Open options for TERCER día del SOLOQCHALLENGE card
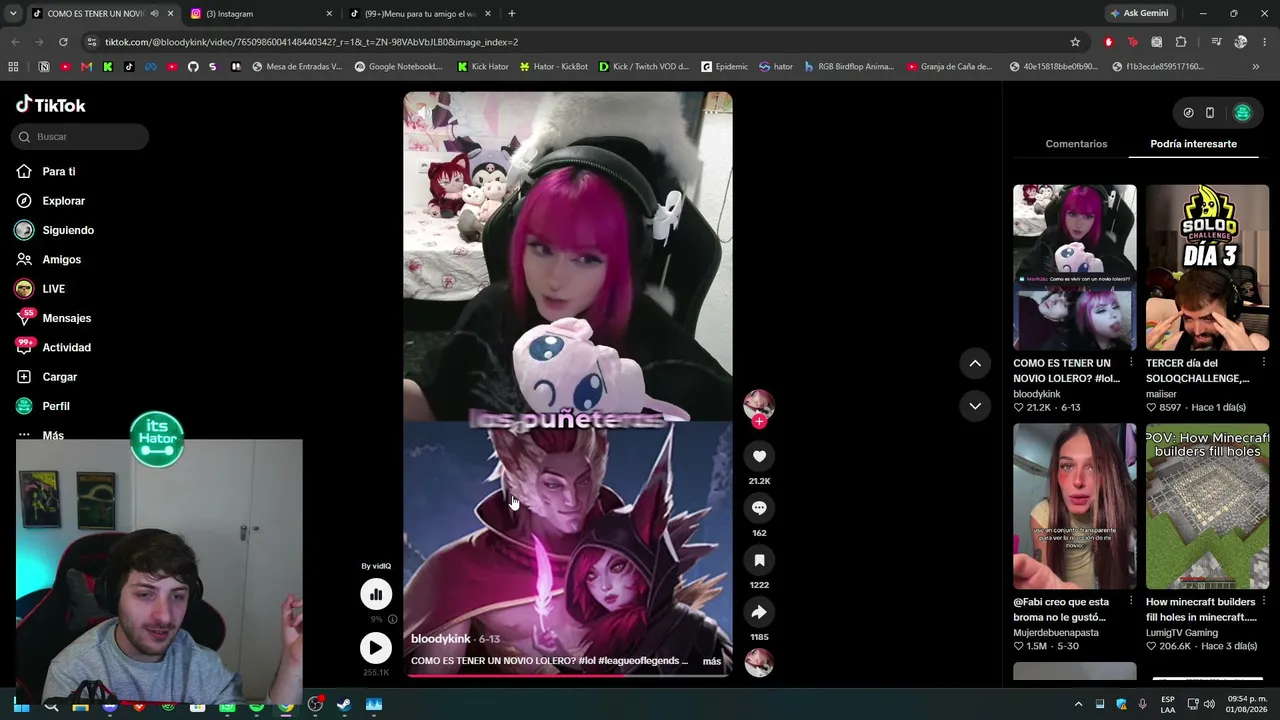Image resolution: width=1280 pixels, height=720 pixels. 1264,363
